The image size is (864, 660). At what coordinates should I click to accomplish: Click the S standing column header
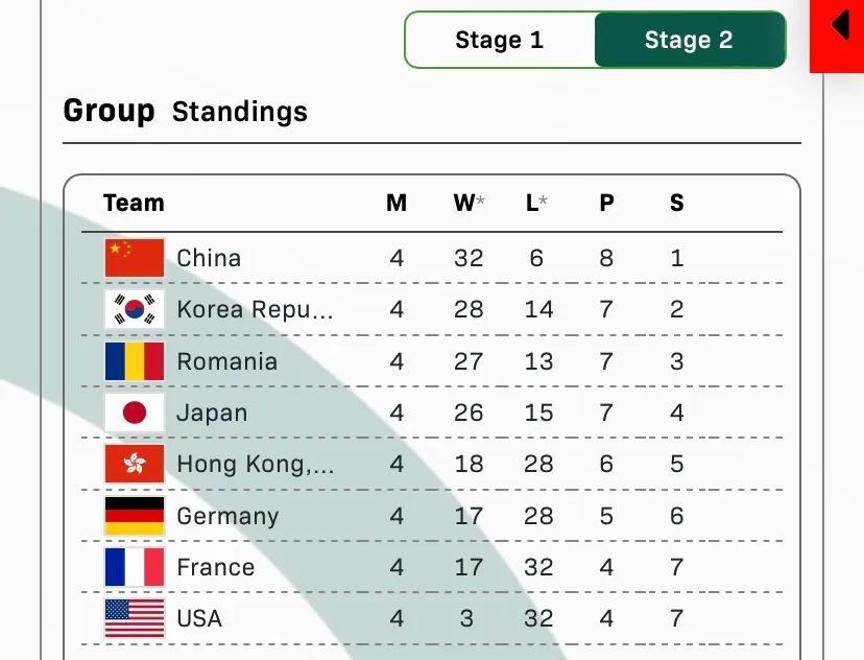click(677, 203)
